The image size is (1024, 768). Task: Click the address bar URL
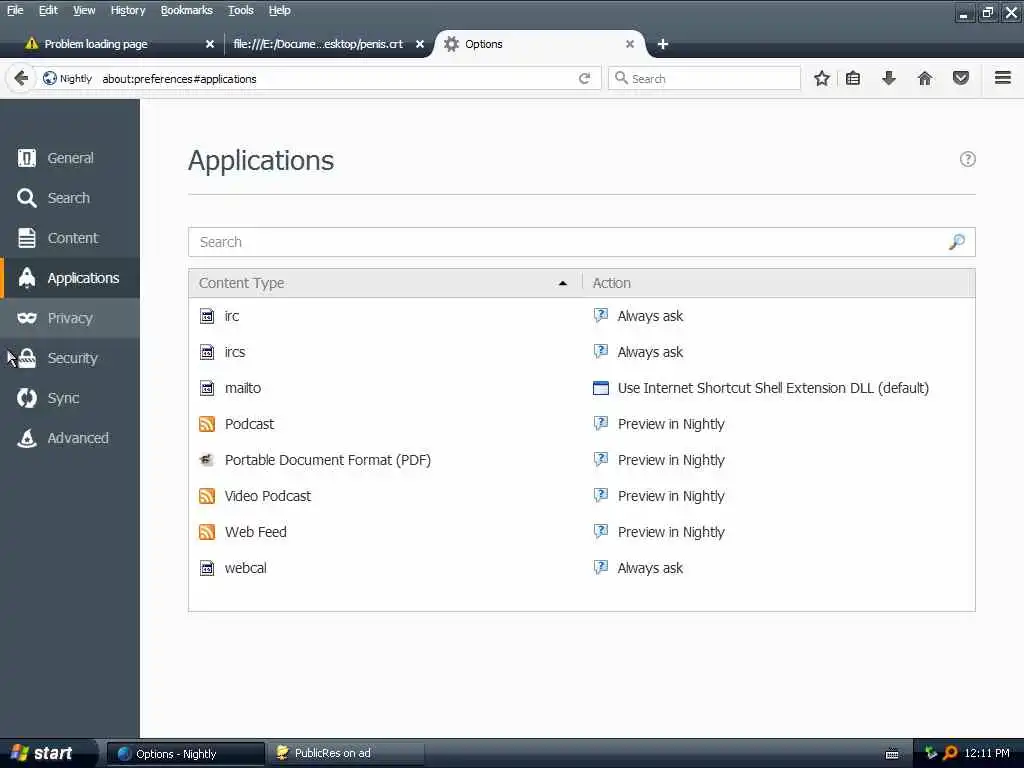[336, 78]
